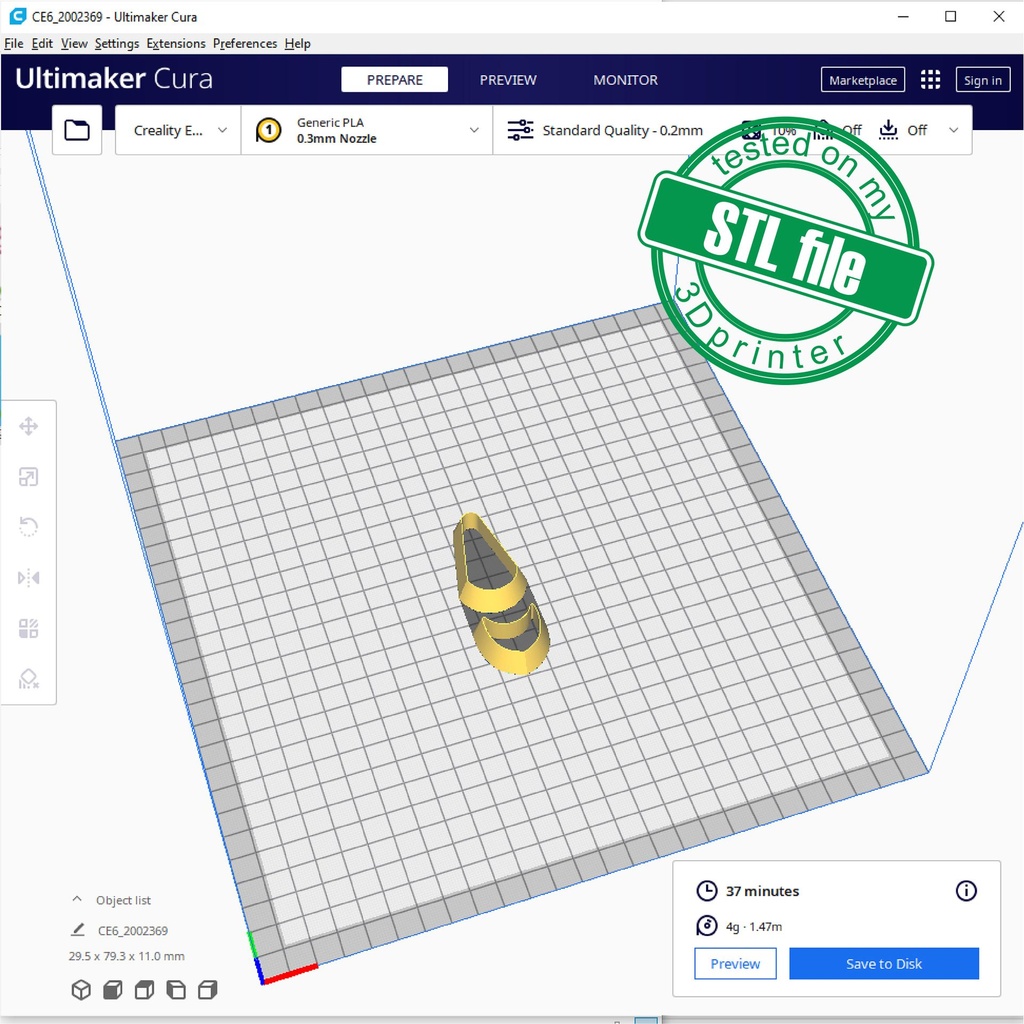The image size is (1024, 1024).
Task: Open the Marketplace button
Action: [x=862, y=80]
